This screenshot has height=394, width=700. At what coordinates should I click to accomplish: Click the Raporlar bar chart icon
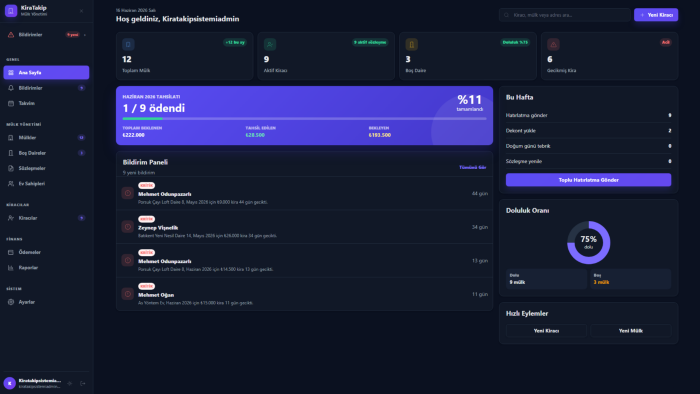click(x=11, y=268)
